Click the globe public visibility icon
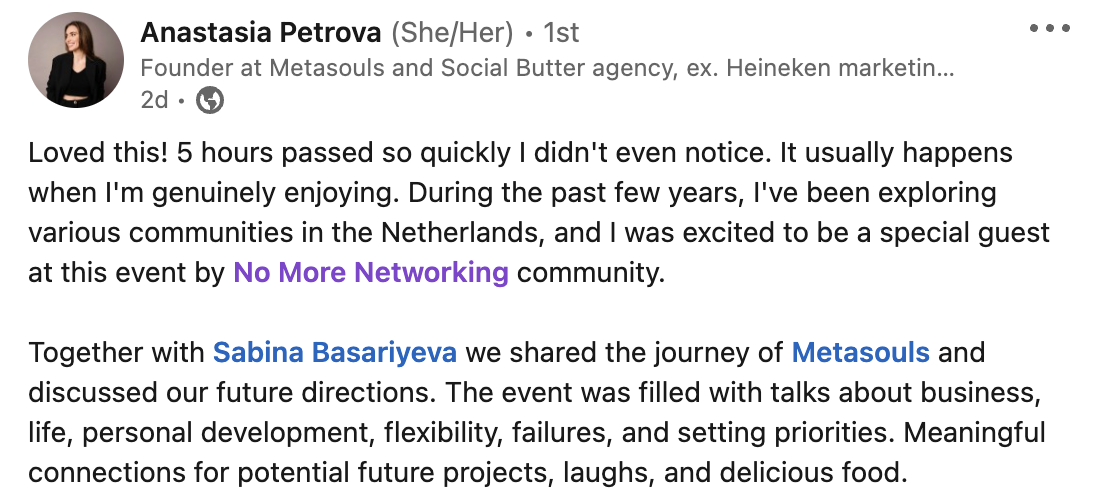 [209, 100]
